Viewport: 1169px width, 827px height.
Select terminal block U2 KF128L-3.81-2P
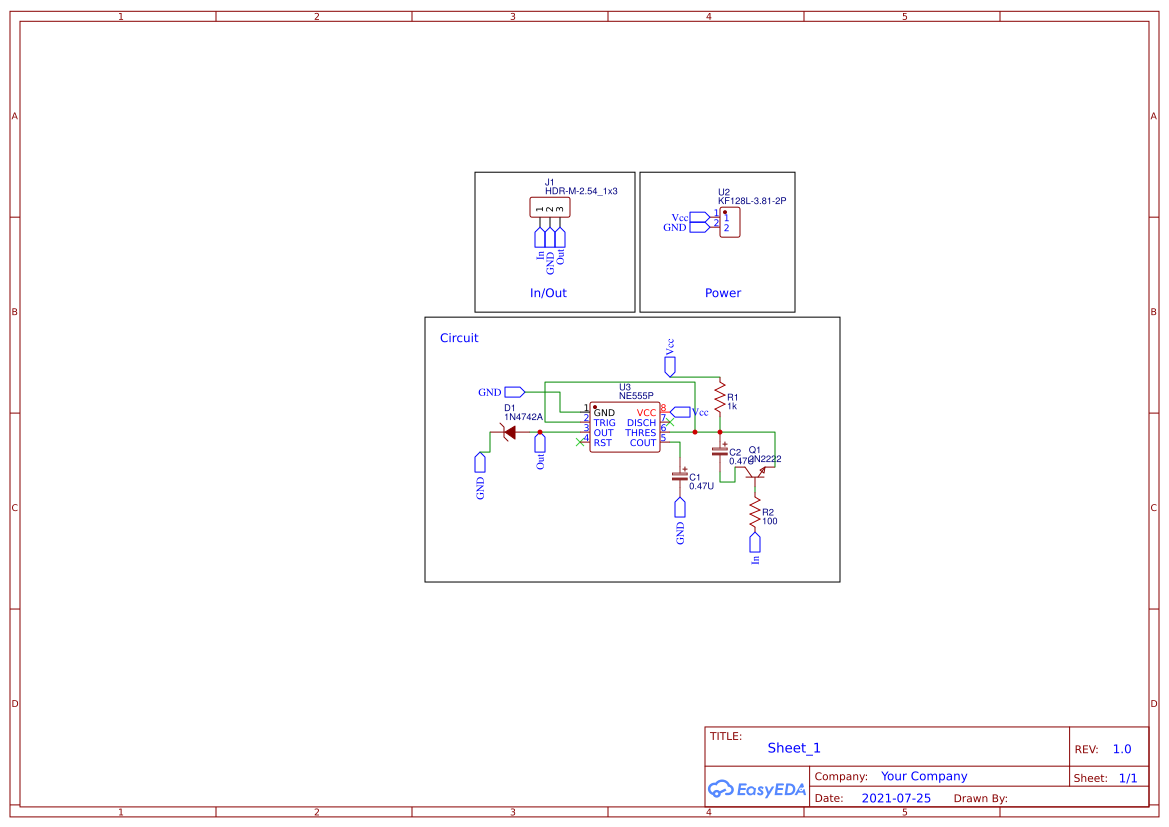(728, 223)
